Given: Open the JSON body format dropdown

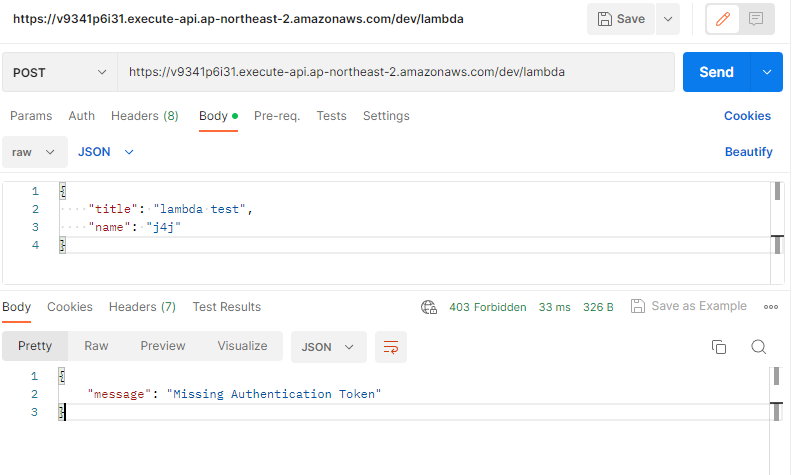Looking at the screenshot, I should 106,152.
